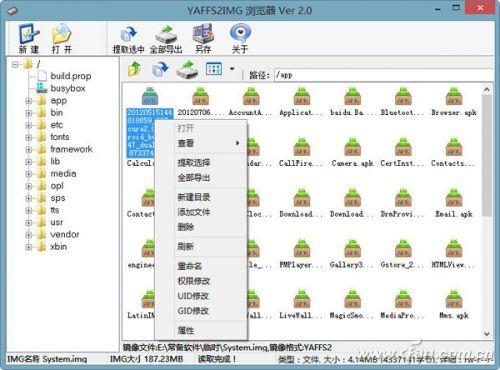
Task: Click file list scrollbar up arrow
Action: pyautogui.click(x=487, y=89)
